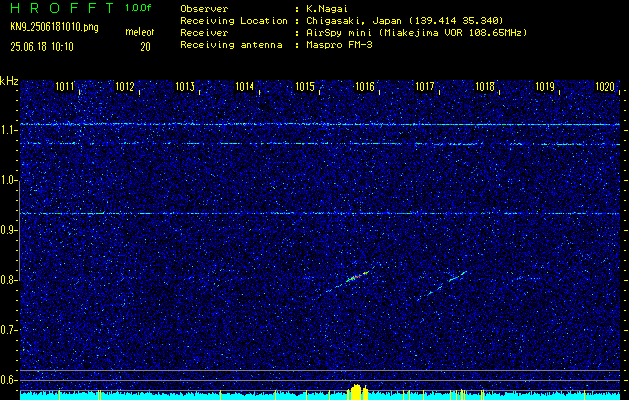The image size is (629, 400).
Task: Select location text Chigasaki, Japan
Action: pos(354,21)
